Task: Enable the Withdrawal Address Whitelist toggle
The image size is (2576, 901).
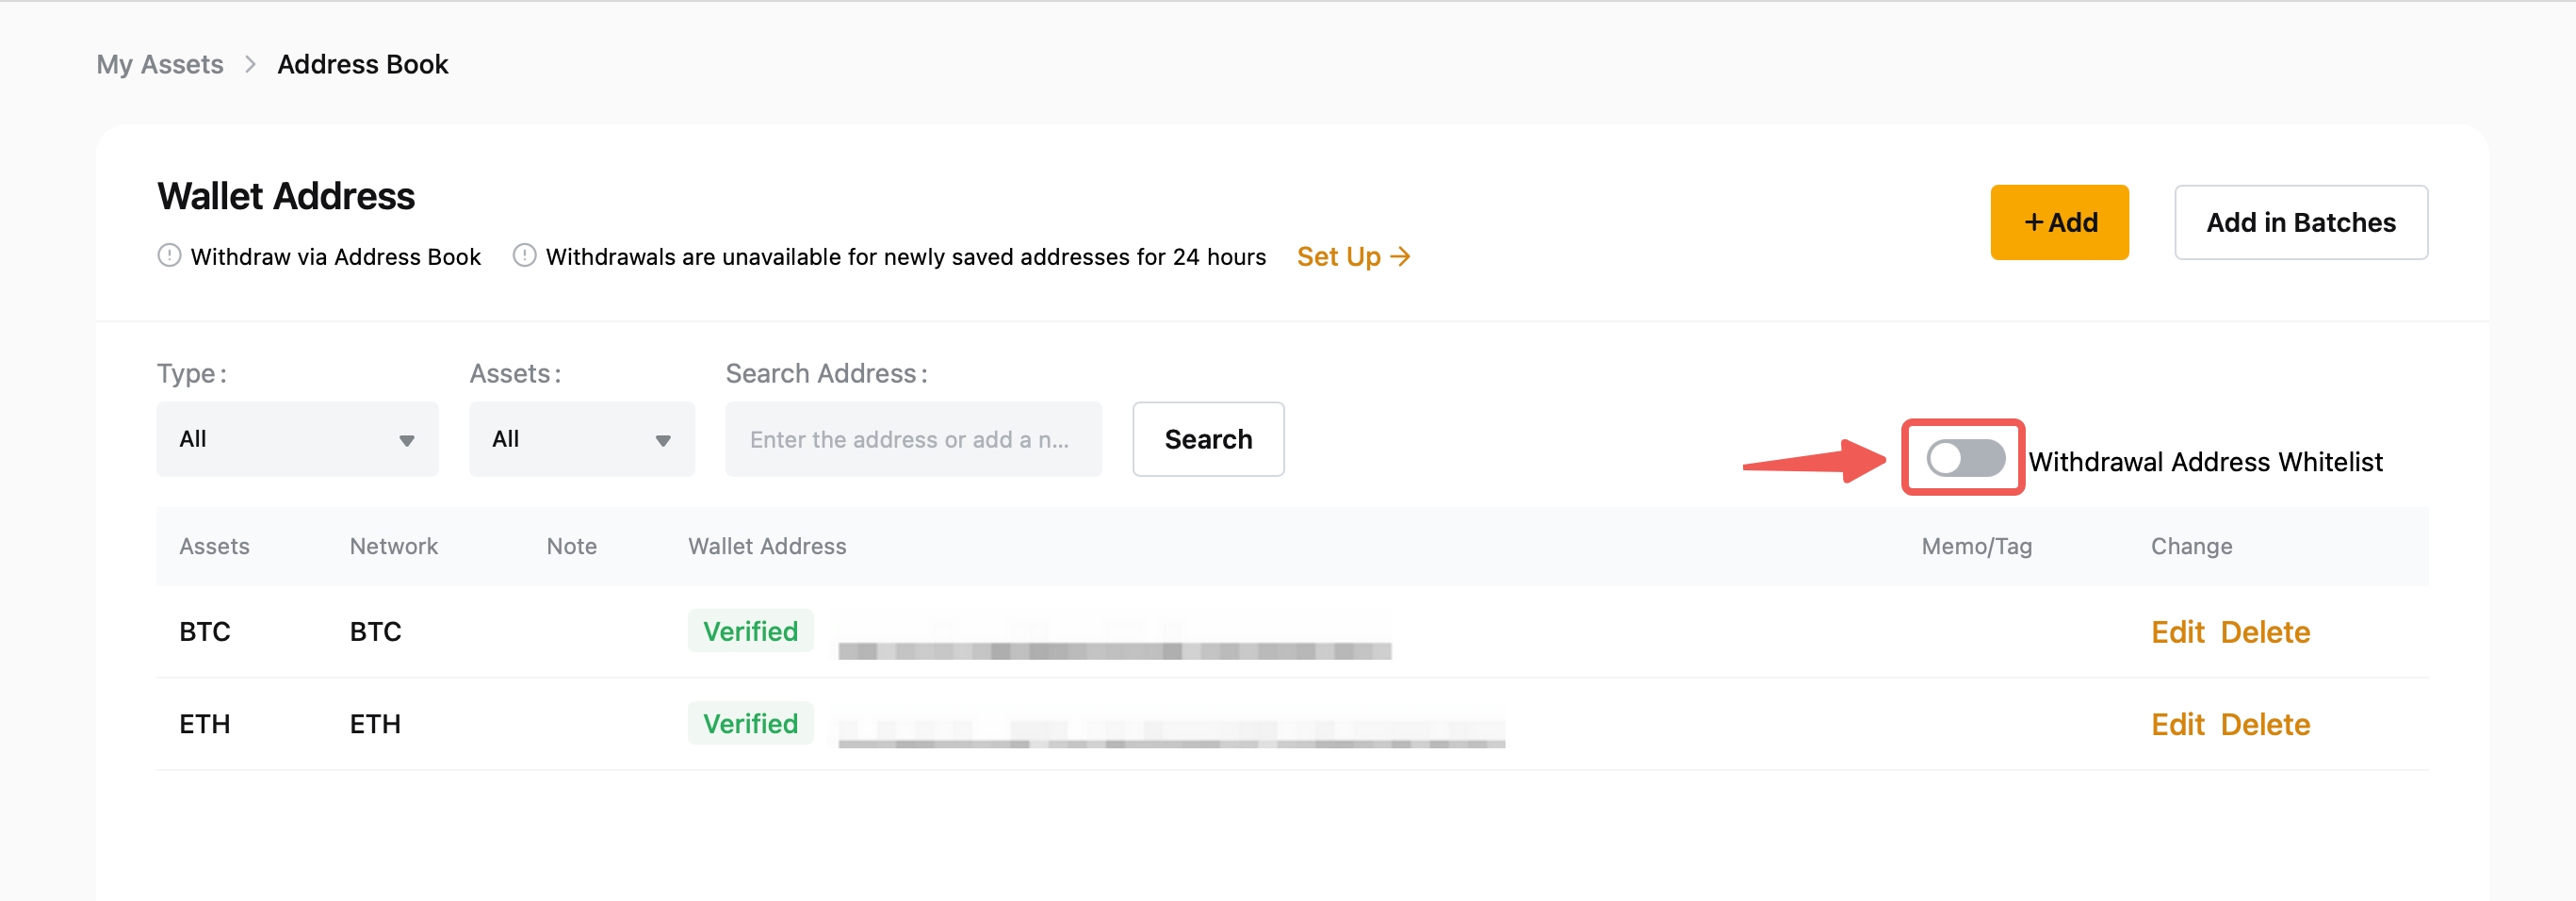Action: coord(1964,459)
